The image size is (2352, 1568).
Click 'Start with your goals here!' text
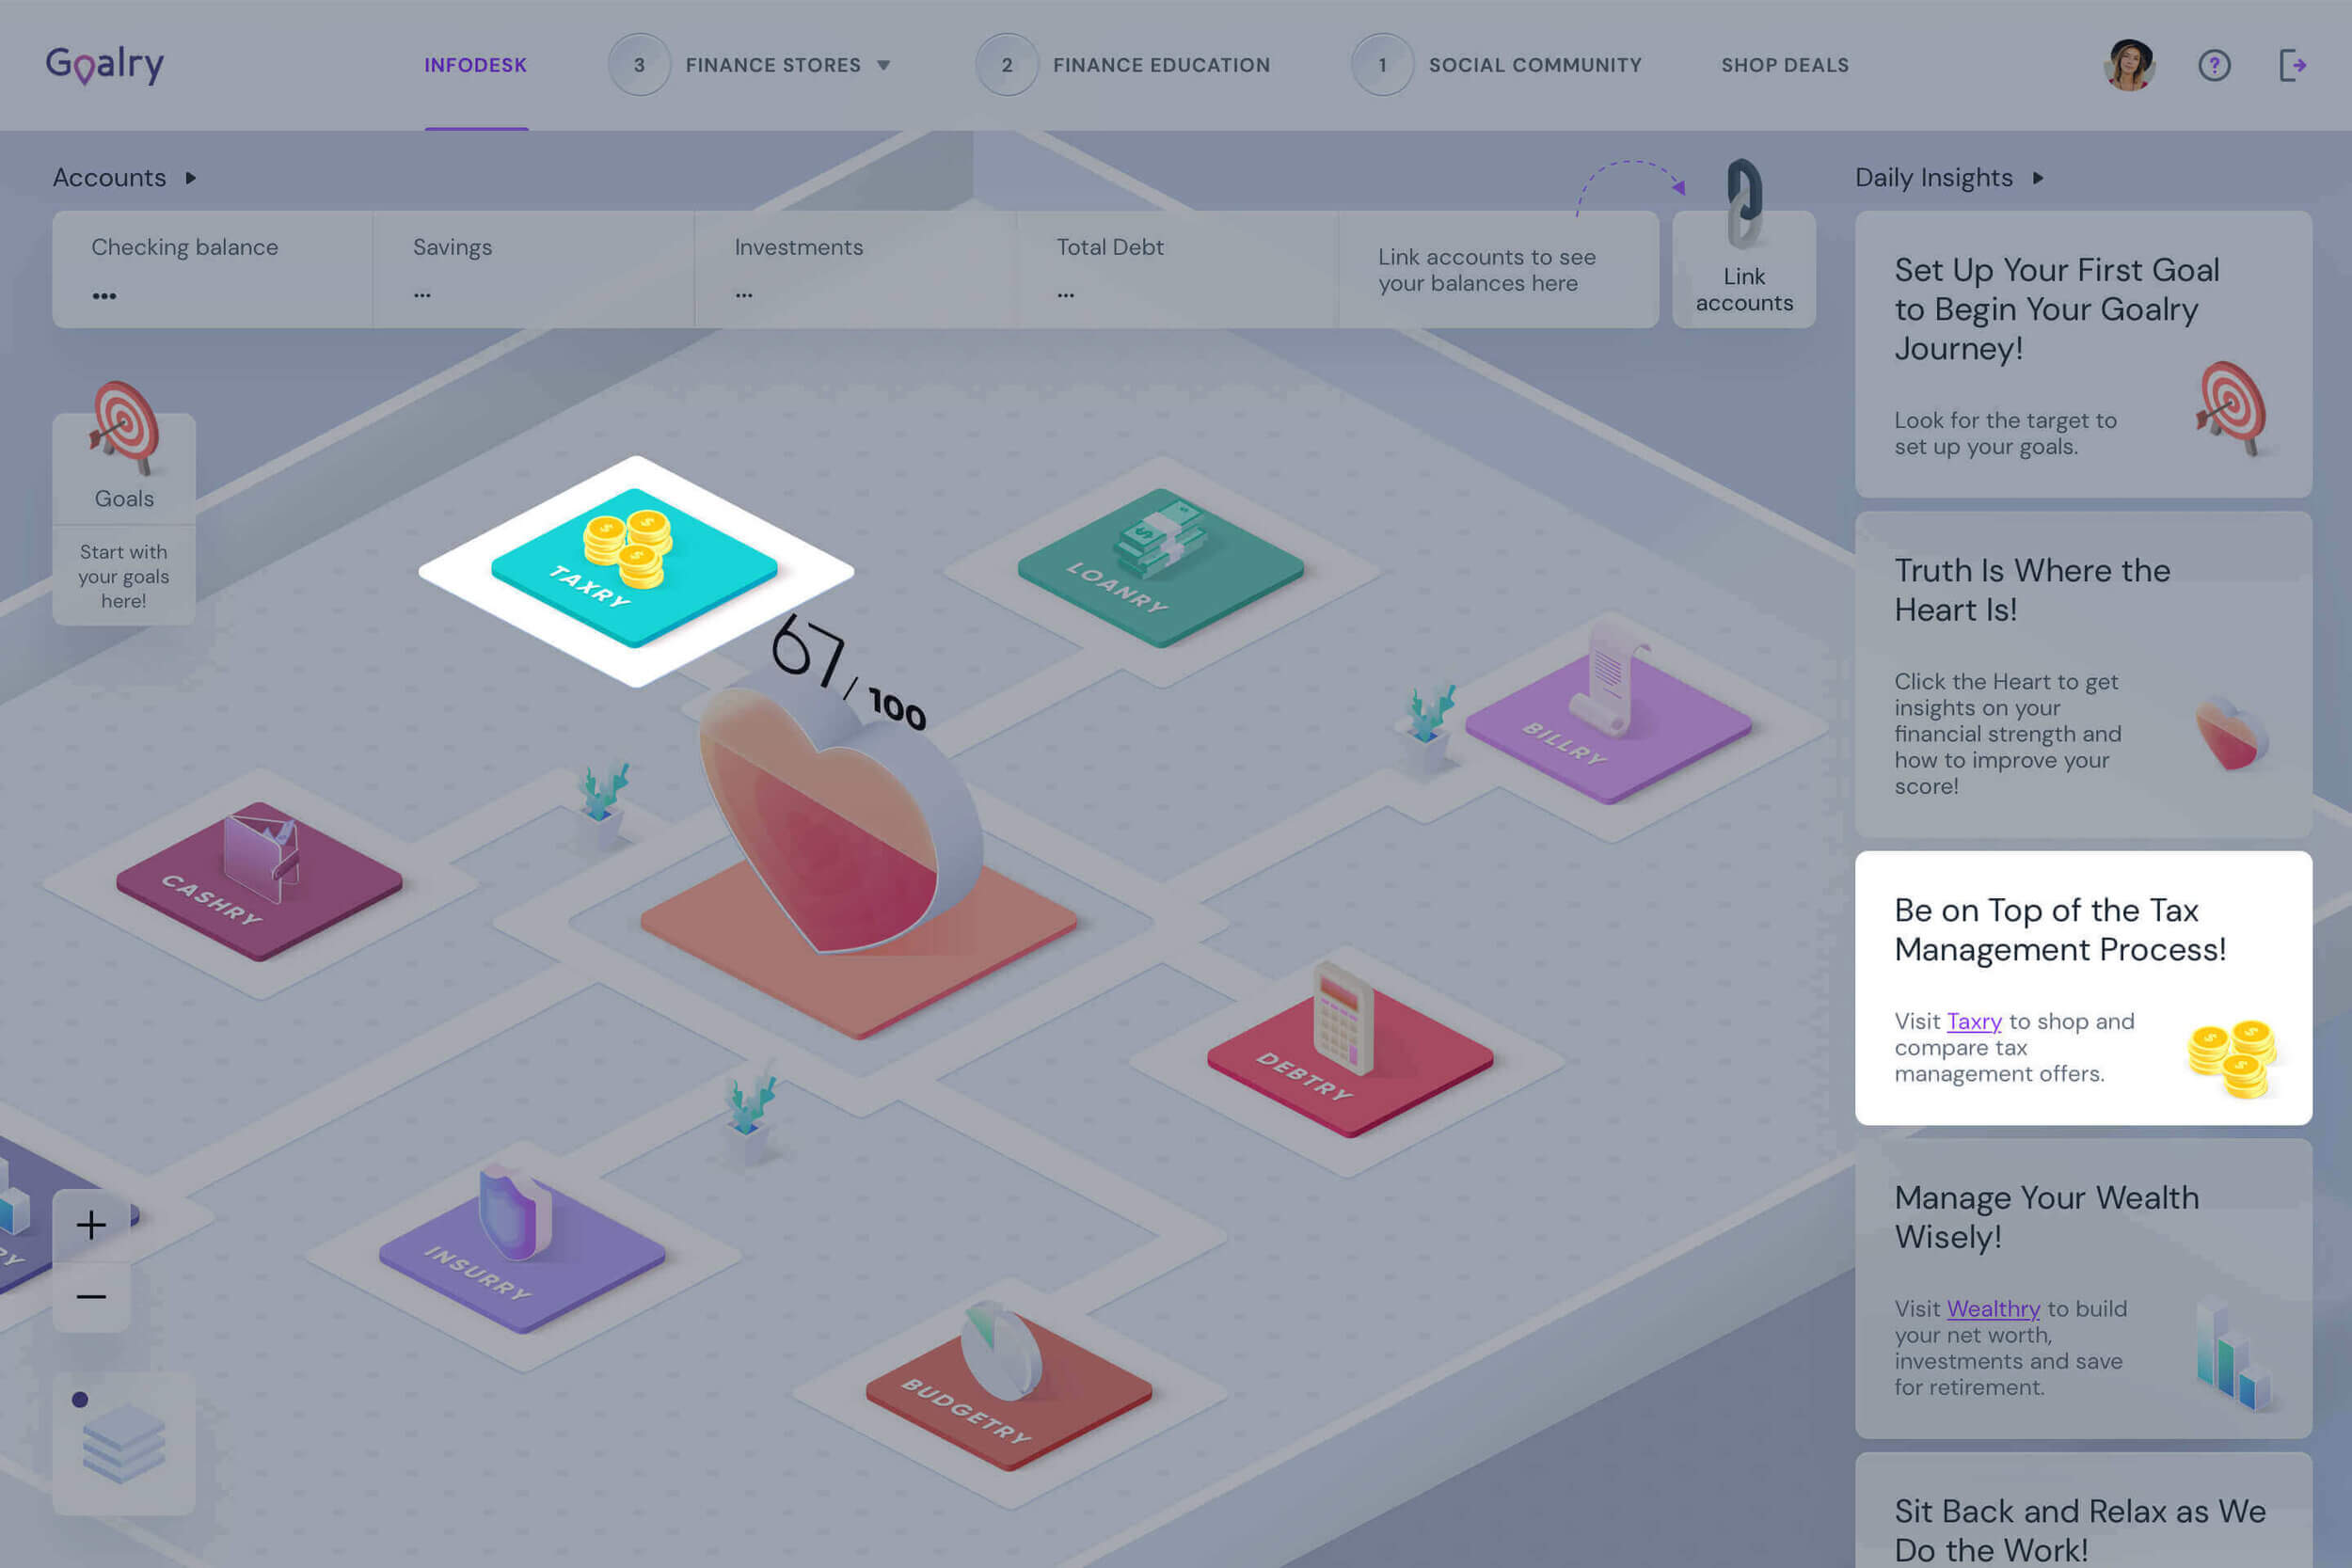click(x=124, y=576)
